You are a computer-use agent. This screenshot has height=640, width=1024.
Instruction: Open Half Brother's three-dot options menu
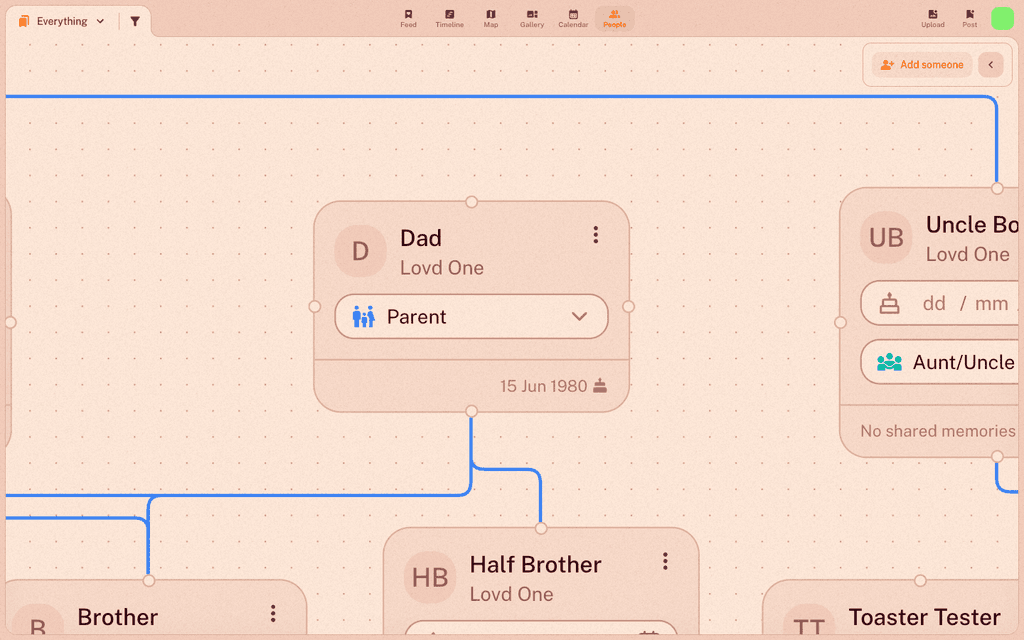[x=665, y=562]
